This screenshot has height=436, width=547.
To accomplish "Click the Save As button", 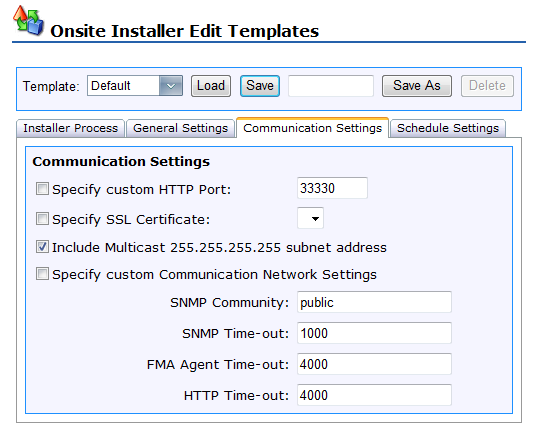I will point(417,86).
